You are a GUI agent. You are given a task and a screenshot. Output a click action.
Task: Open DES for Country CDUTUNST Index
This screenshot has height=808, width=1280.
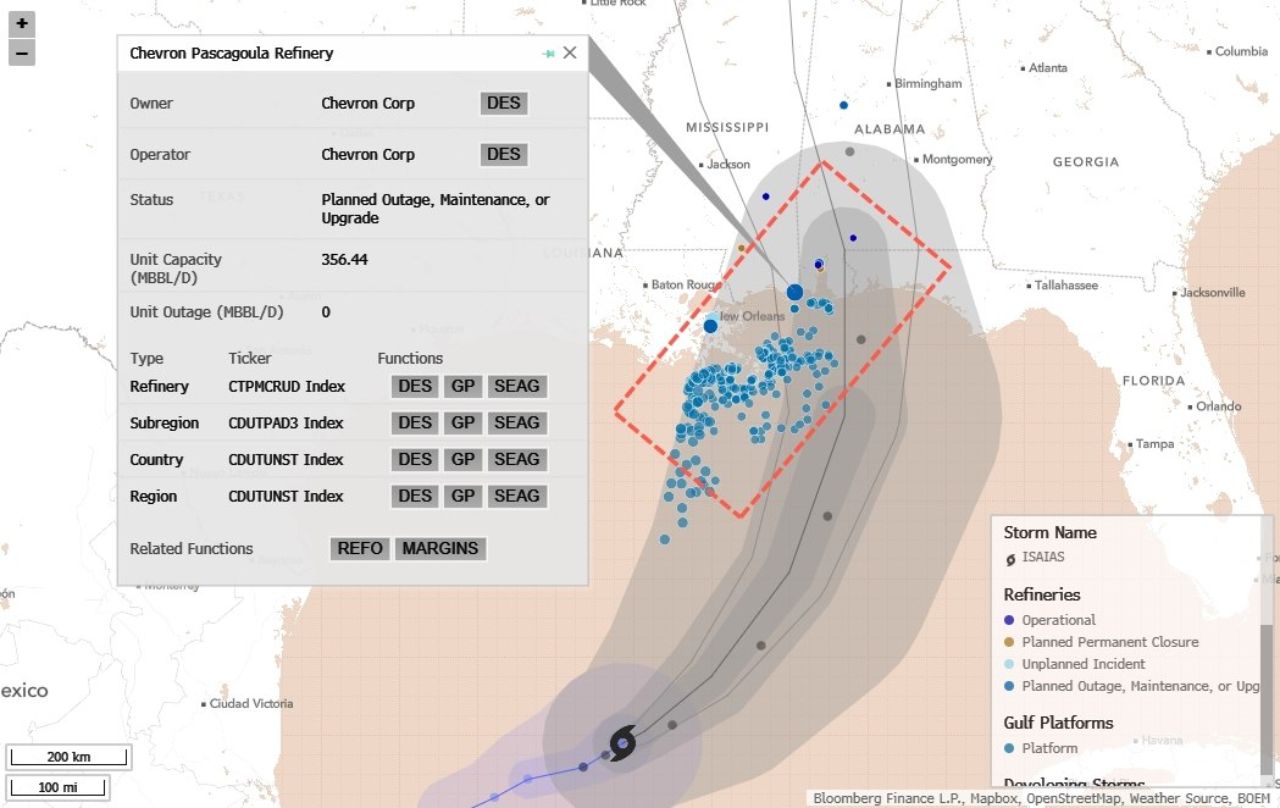click(x=415, y=460)
